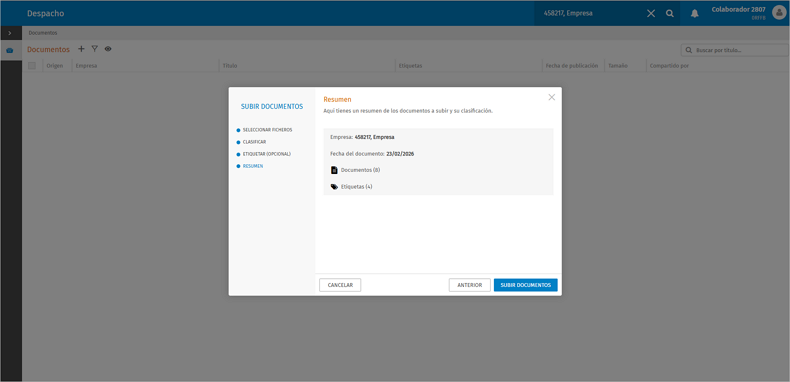This screenshot has width=790, height=382.
Task: Click the plus icon to add documents
Action: click(81, 49)
